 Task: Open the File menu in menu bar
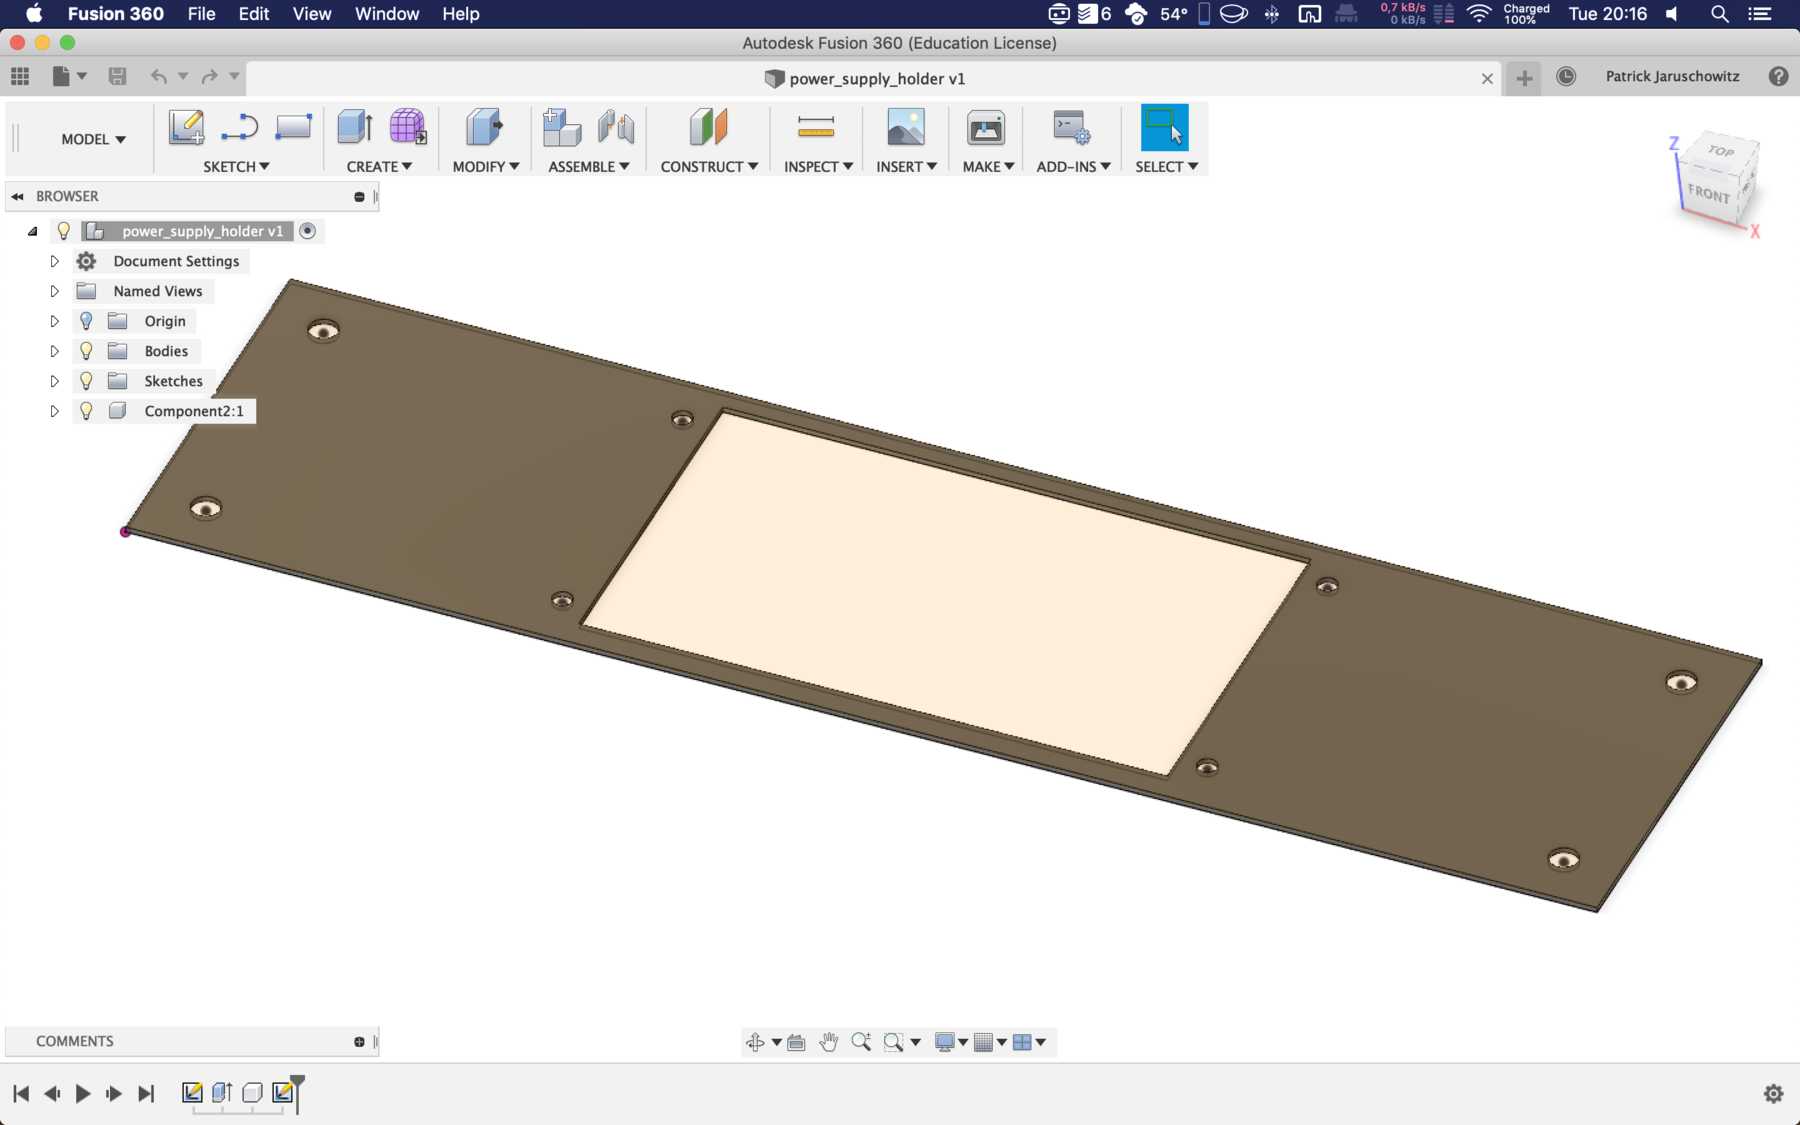tap(201, 14)
